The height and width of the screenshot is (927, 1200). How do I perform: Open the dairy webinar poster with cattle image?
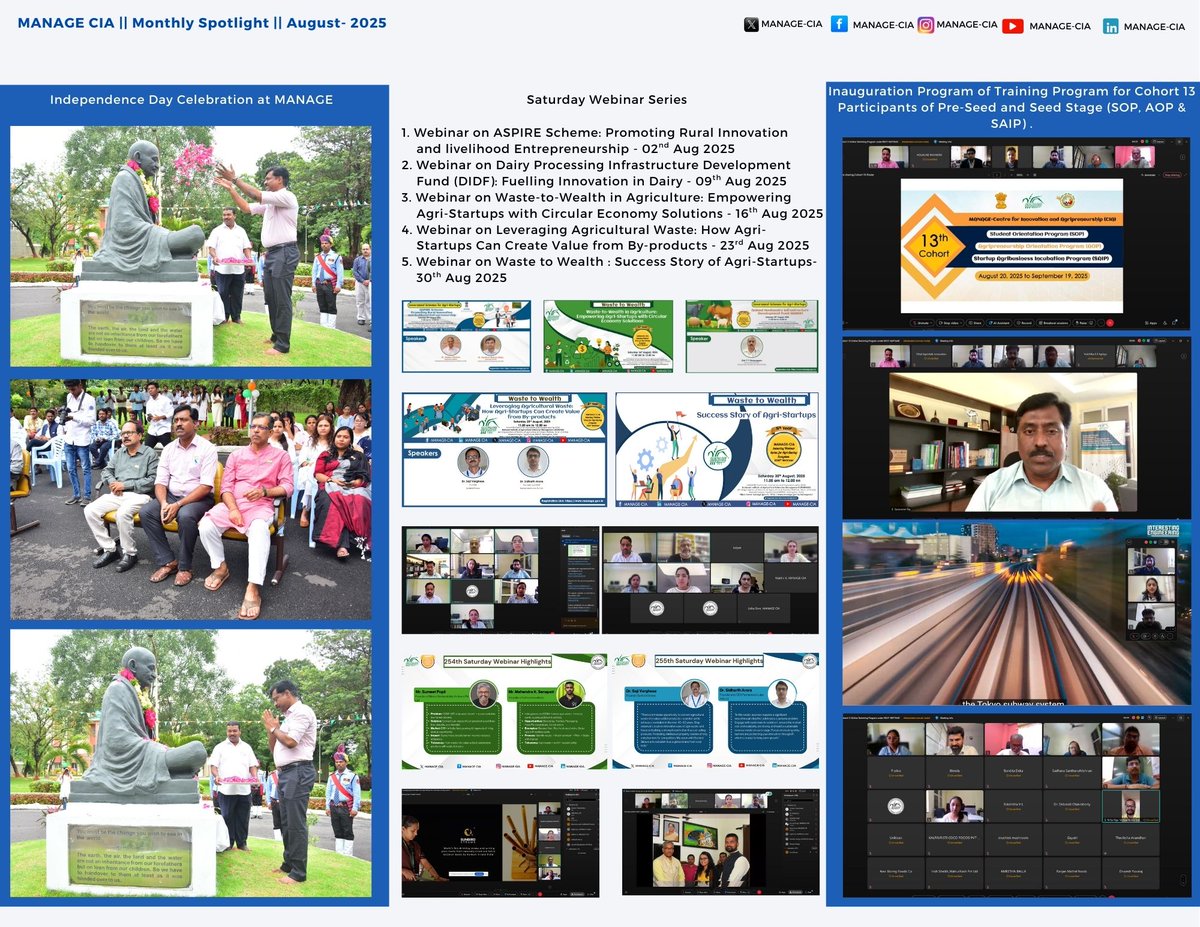point(751,336)
